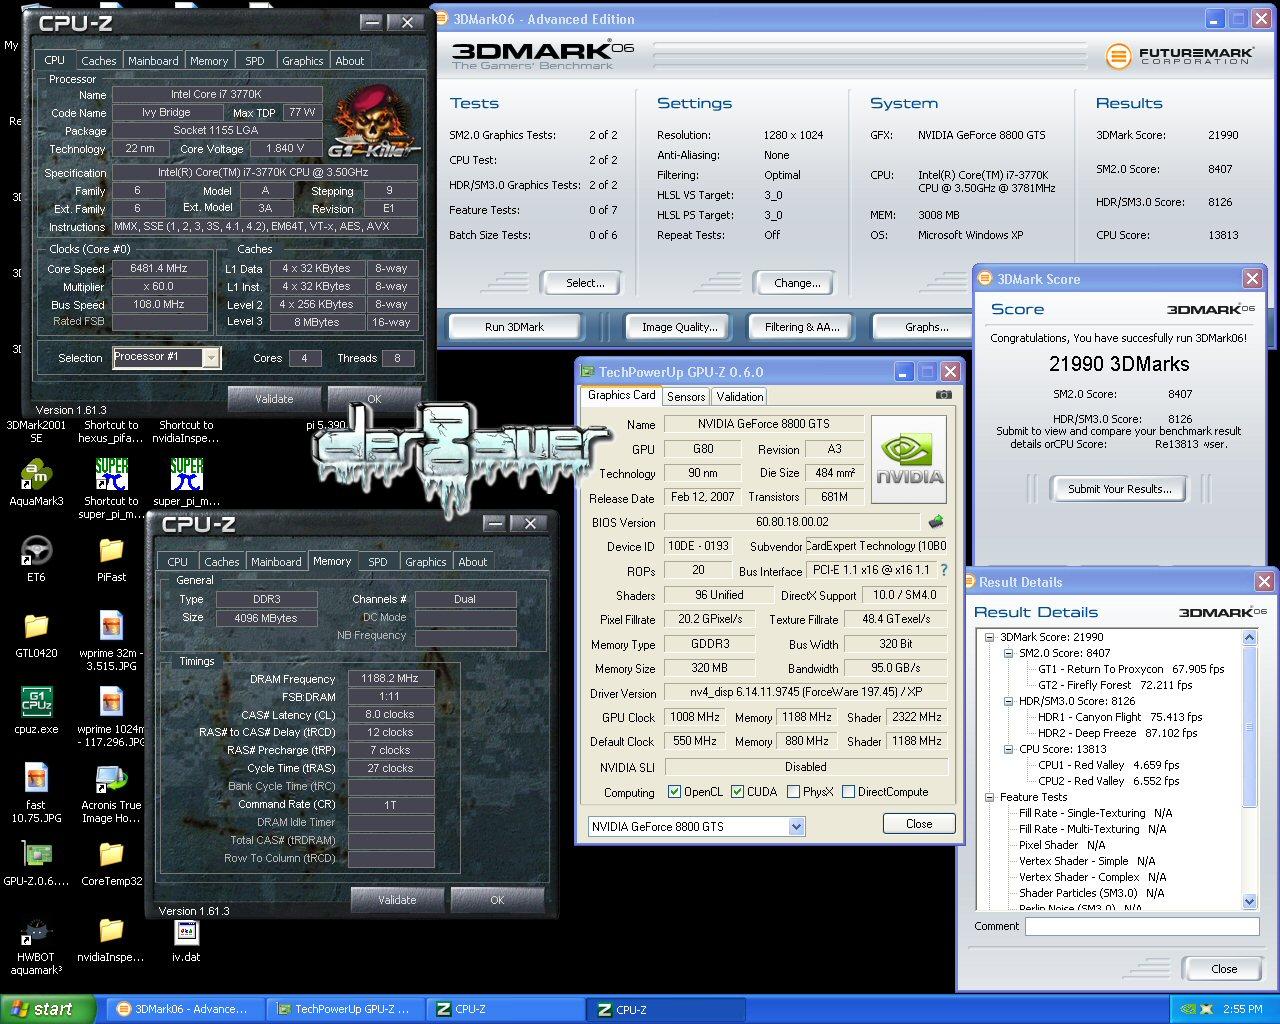Click the Close button in GPU-Z
Image resolution: width=1280 pixels, height=1024 pixels.
[919, 824]
